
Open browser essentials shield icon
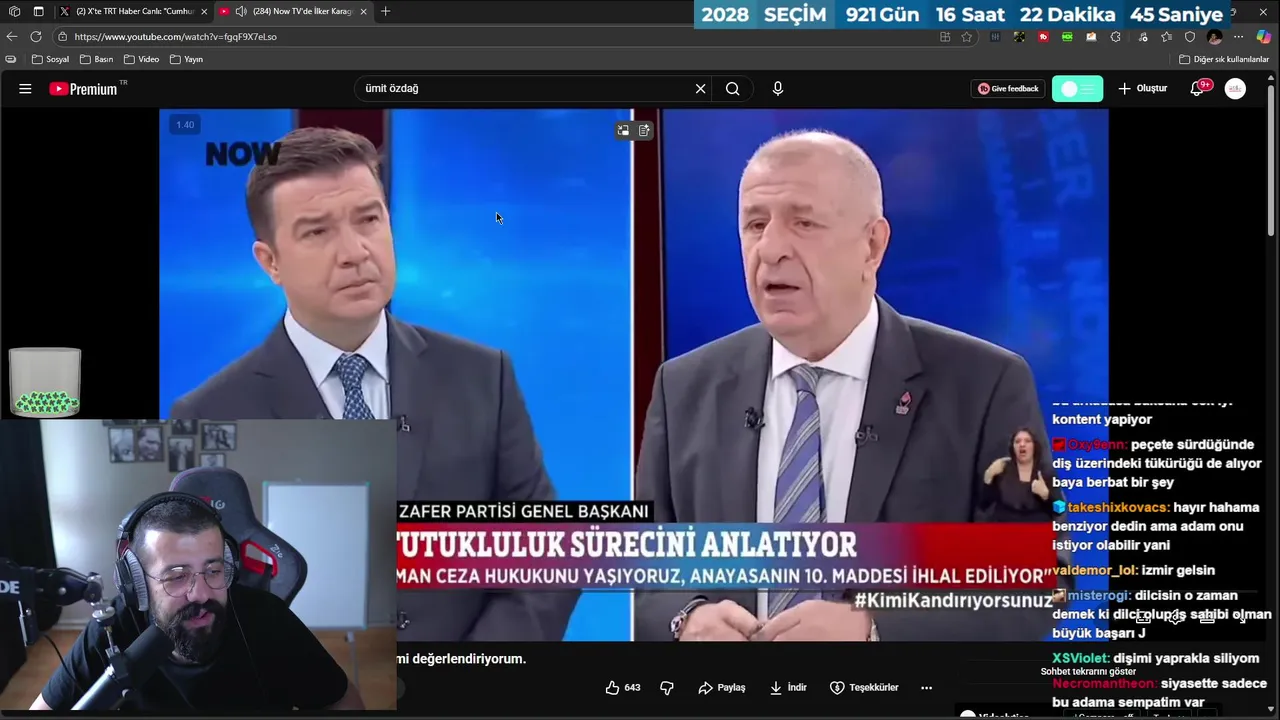click(x=1190, y=37)
